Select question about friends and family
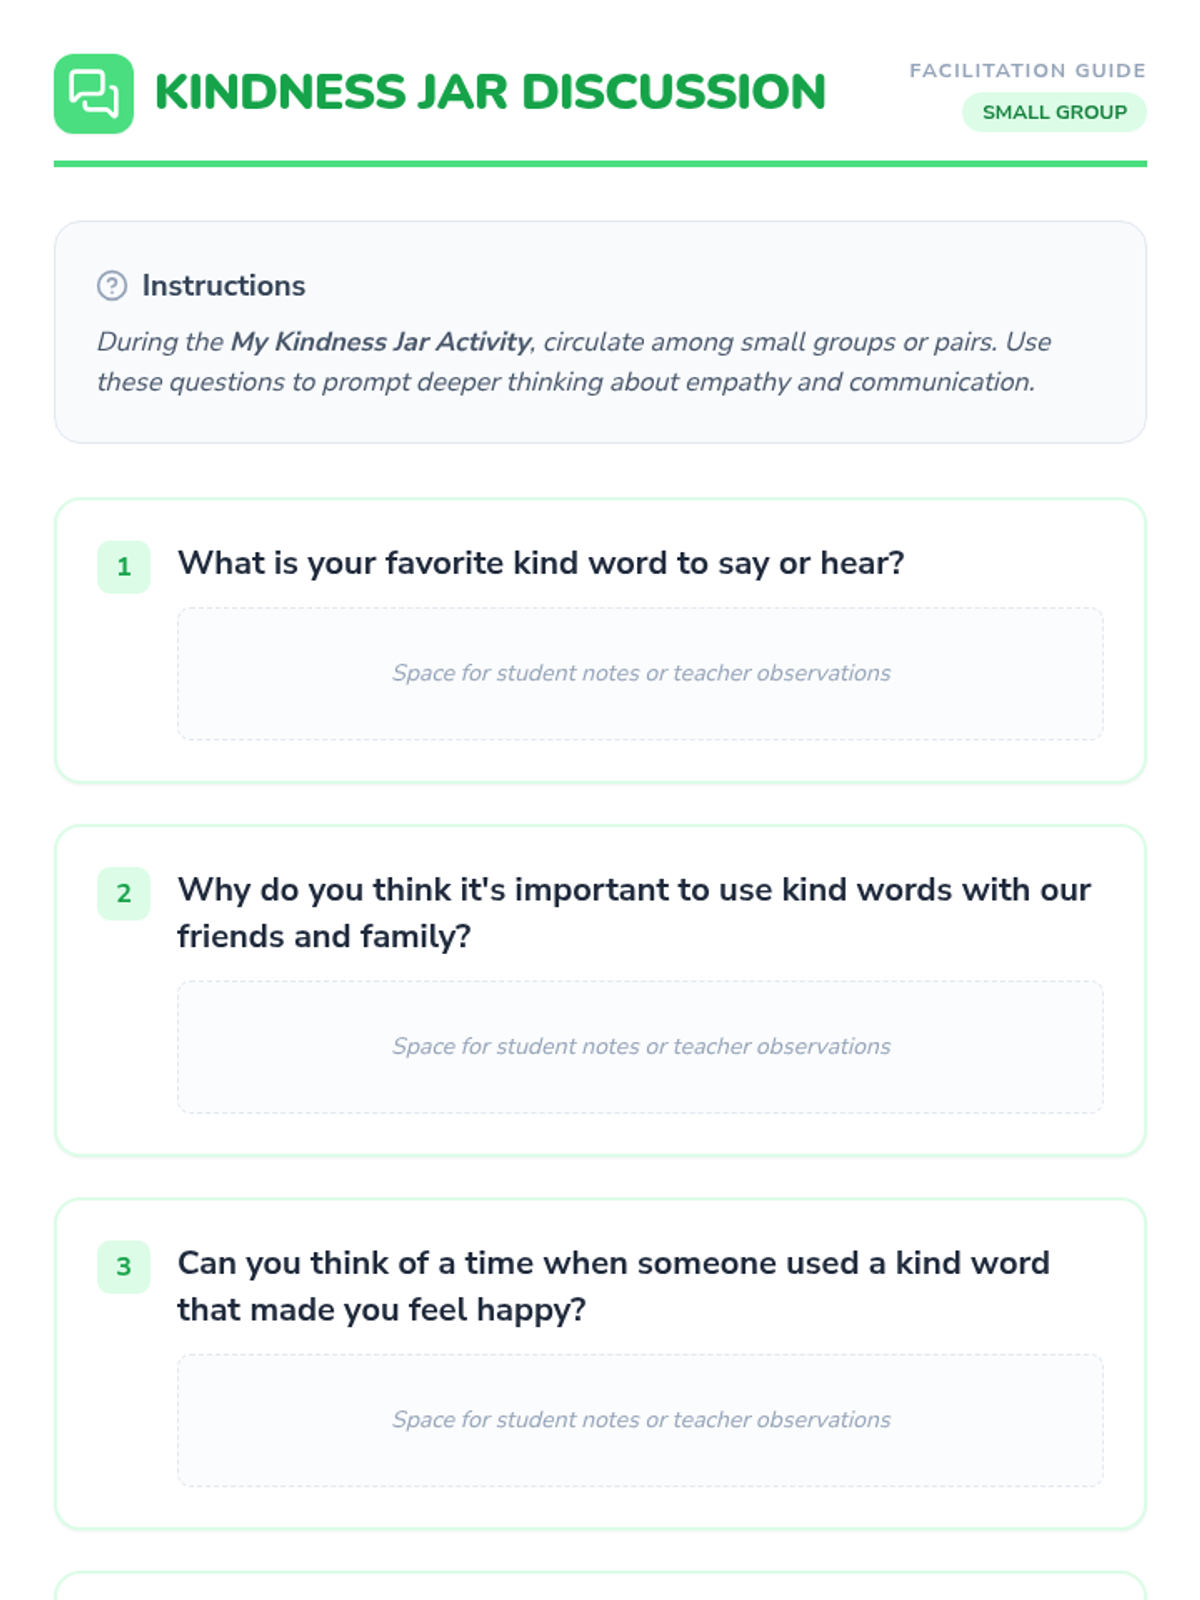The height and width of the screenshot is (1600, 1200). coord(633,912)
